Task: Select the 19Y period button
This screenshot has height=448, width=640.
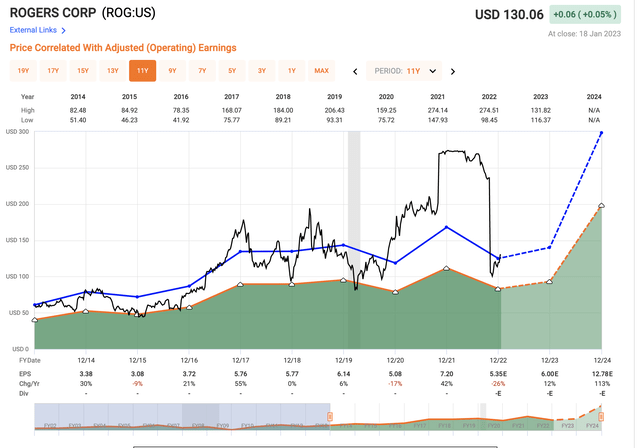Action: [x=23, y=71]
